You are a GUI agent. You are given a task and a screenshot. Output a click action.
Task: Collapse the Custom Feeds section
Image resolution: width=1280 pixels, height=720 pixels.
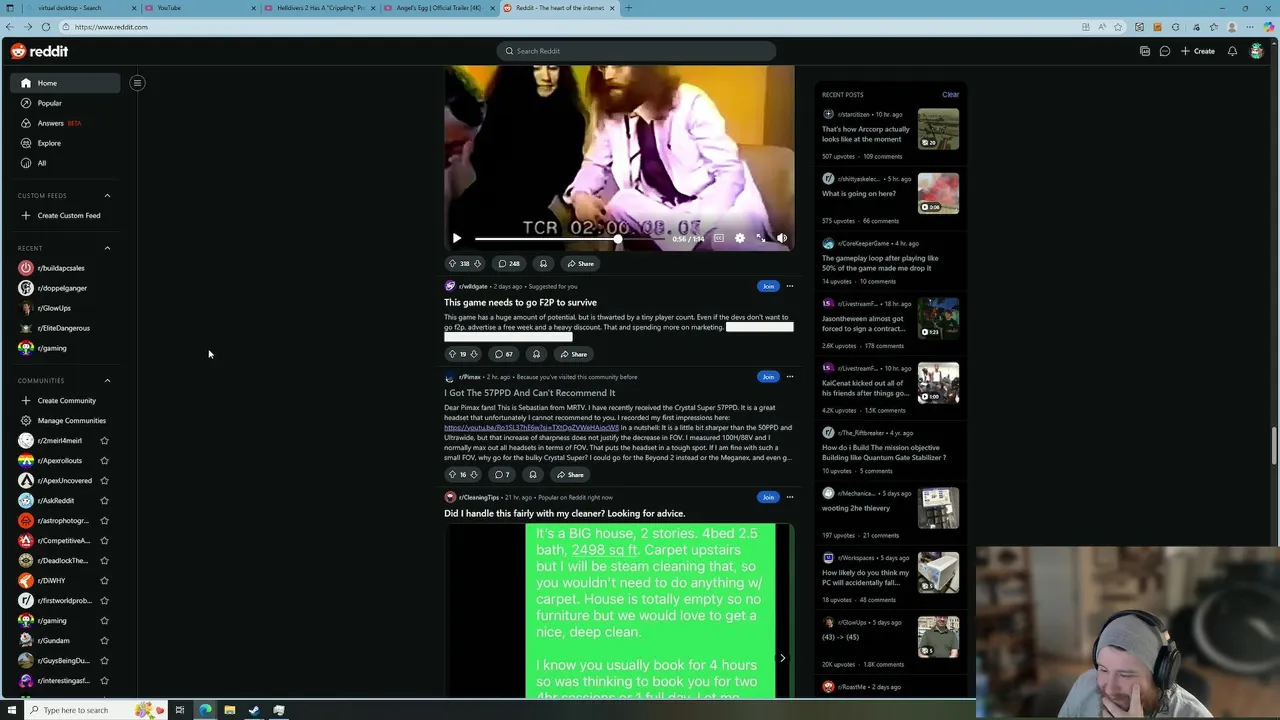(107, 196)
